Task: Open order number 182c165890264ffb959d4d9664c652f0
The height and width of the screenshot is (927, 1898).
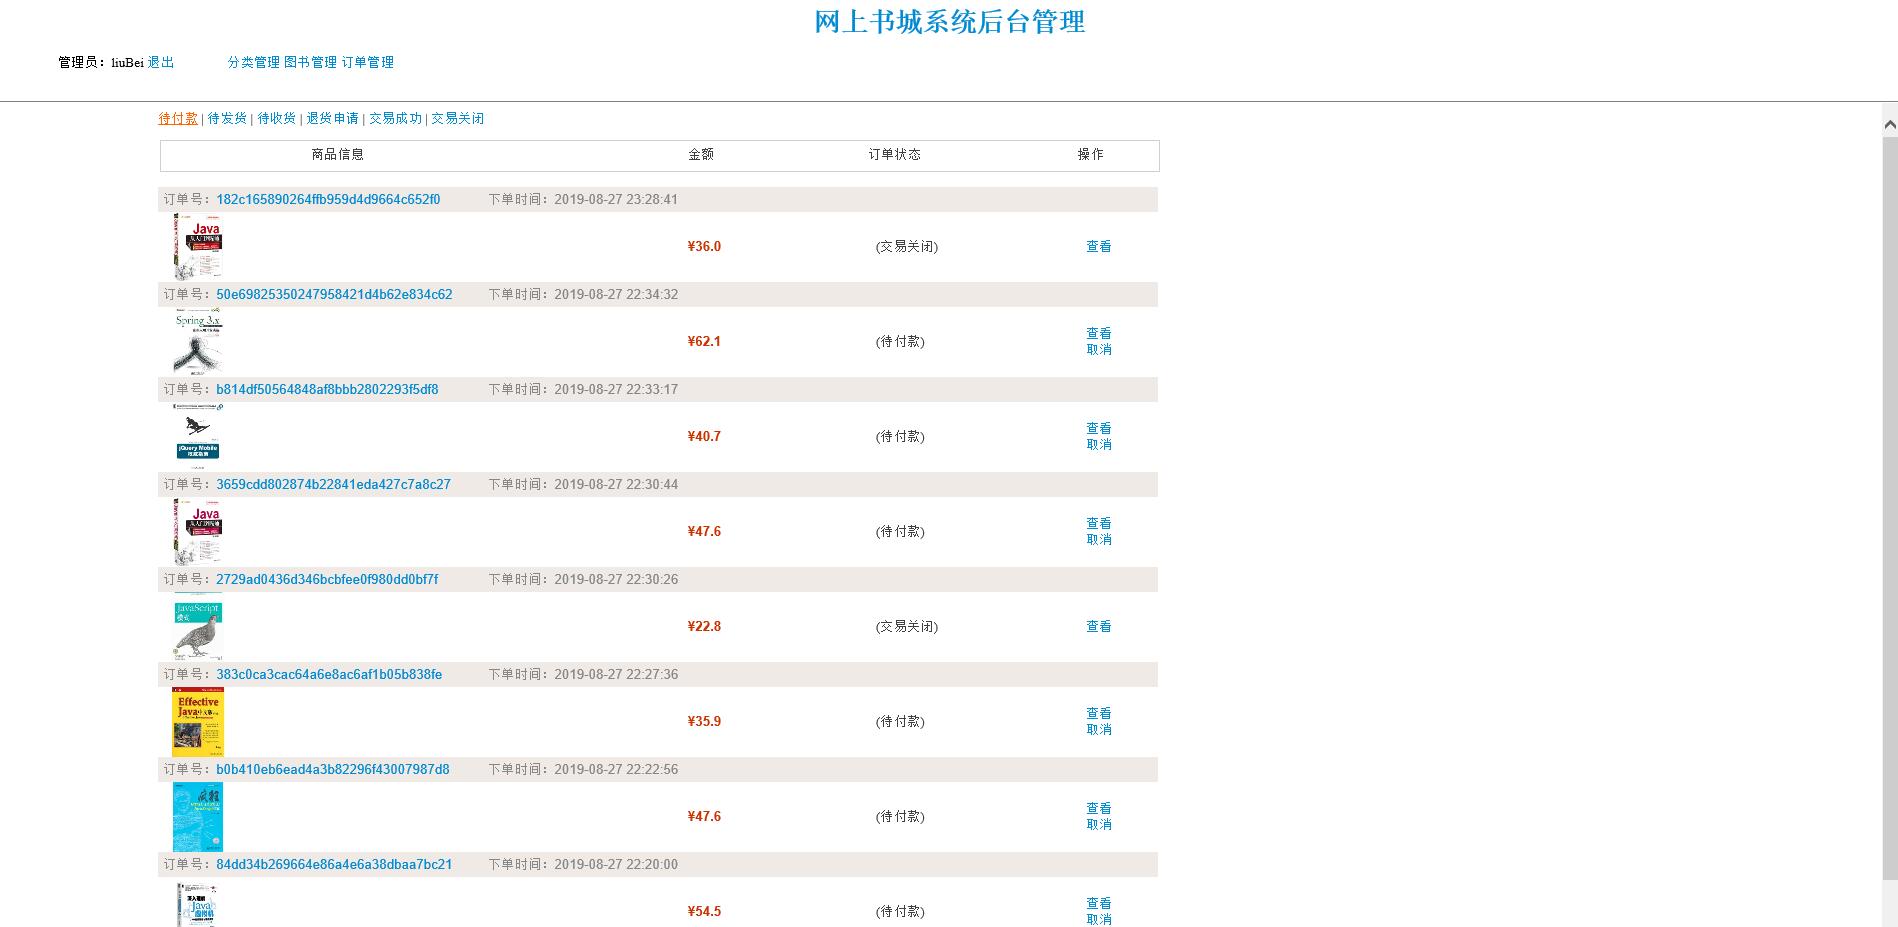Action: 328,199
